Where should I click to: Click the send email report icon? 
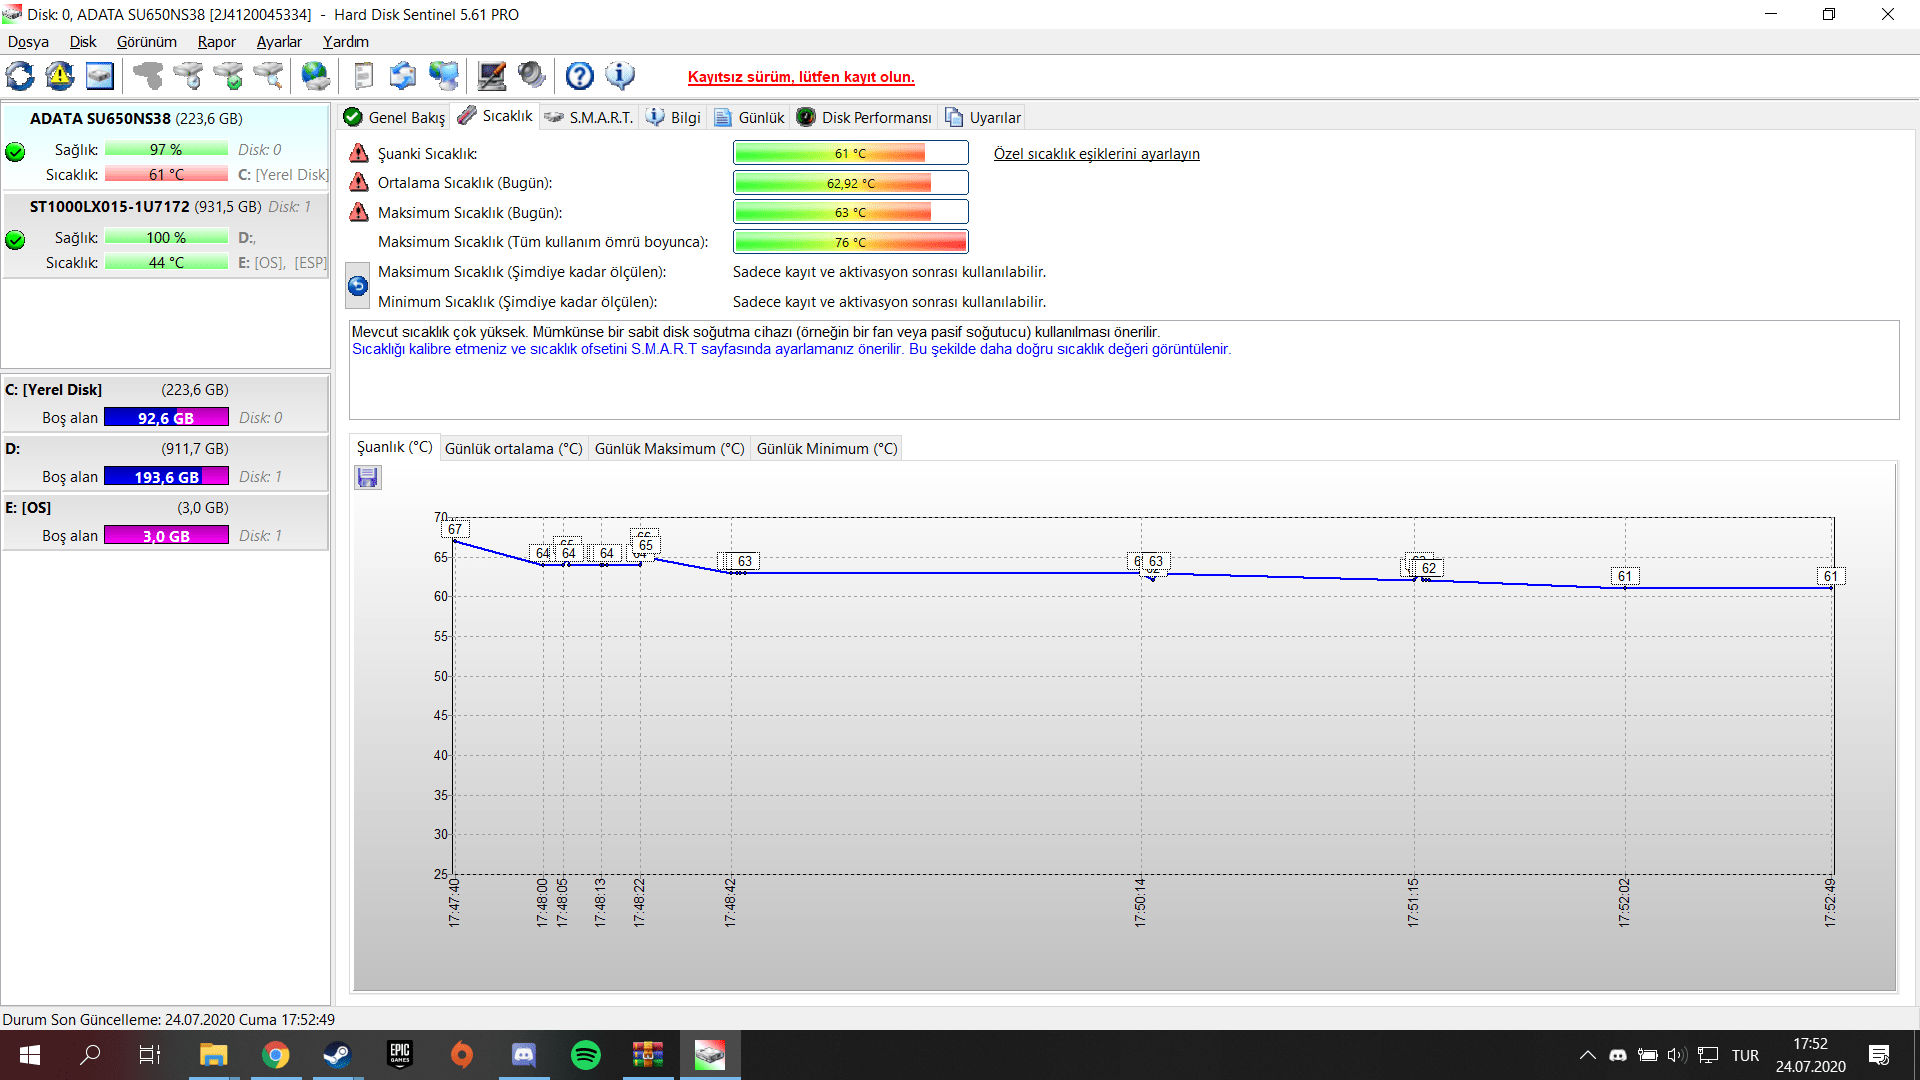coord(403,76)
